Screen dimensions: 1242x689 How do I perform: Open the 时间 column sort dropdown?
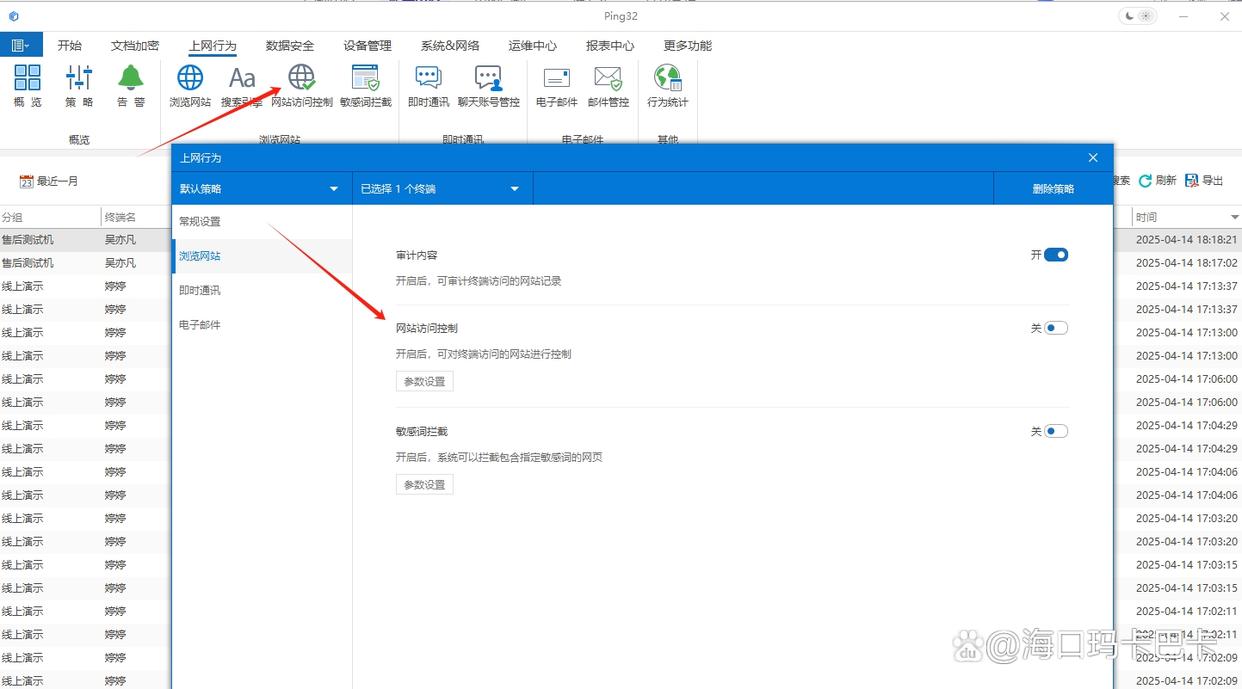point(1234,216)
